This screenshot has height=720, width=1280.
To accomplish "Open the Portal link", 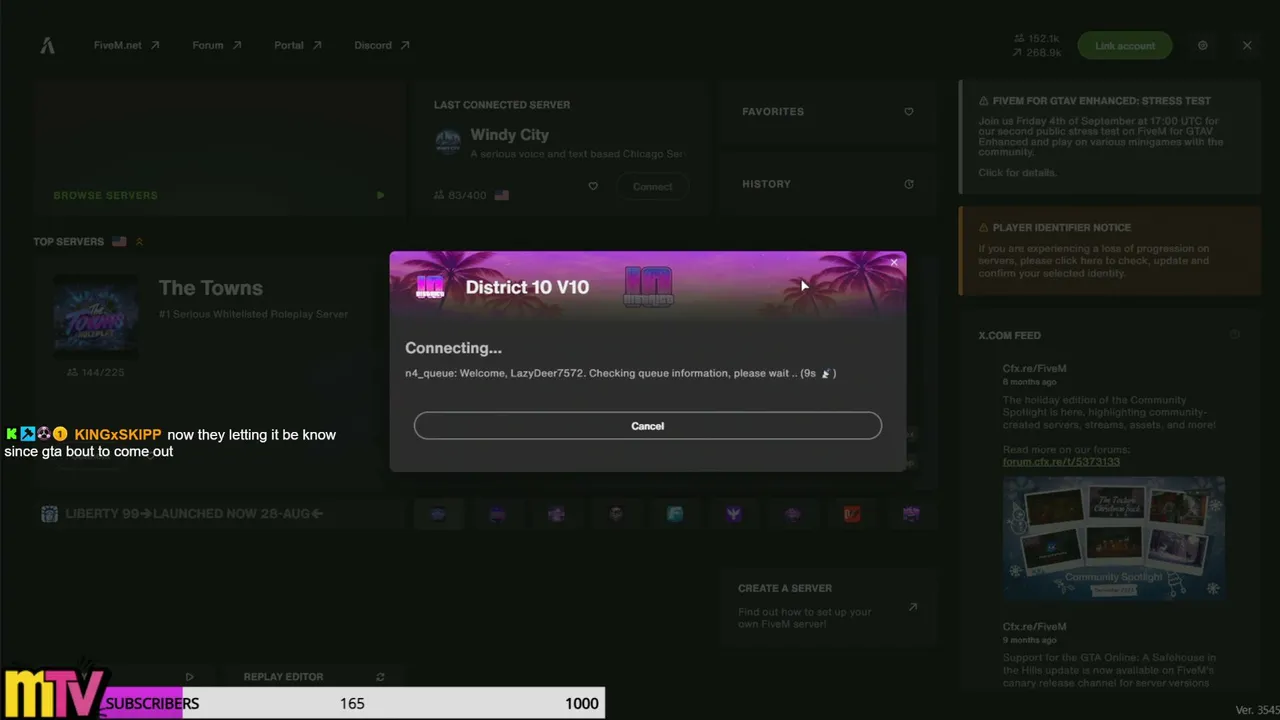I will (x=298, y=45).
